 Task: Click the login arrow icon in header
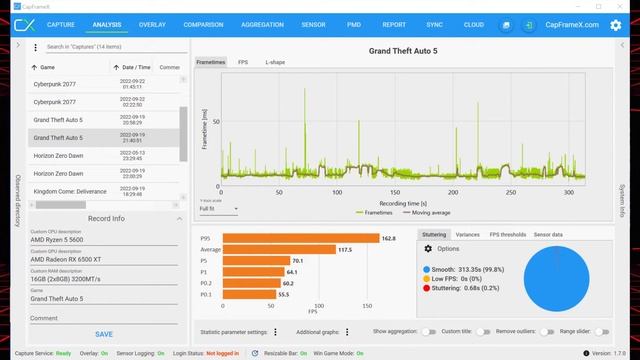[529, 25]
